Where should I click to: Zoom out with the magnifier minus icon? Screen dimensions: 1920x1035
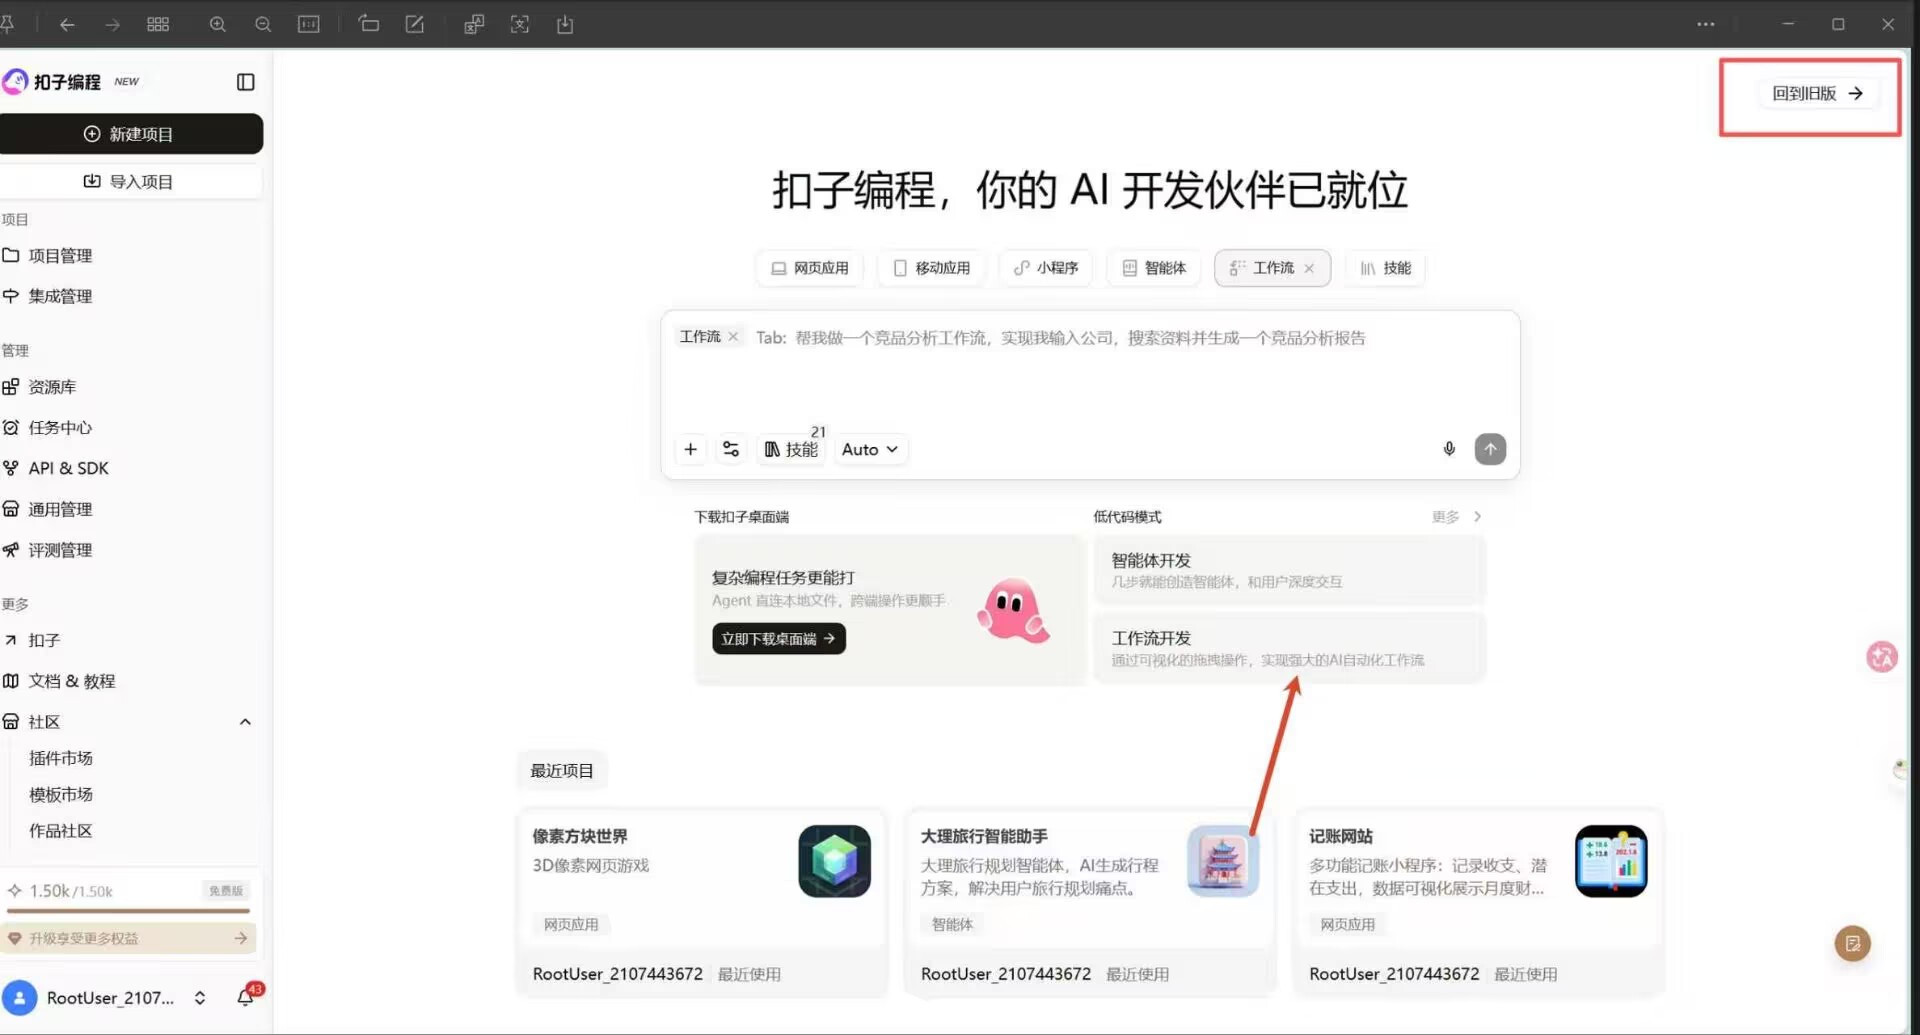[x=263, y=24]
